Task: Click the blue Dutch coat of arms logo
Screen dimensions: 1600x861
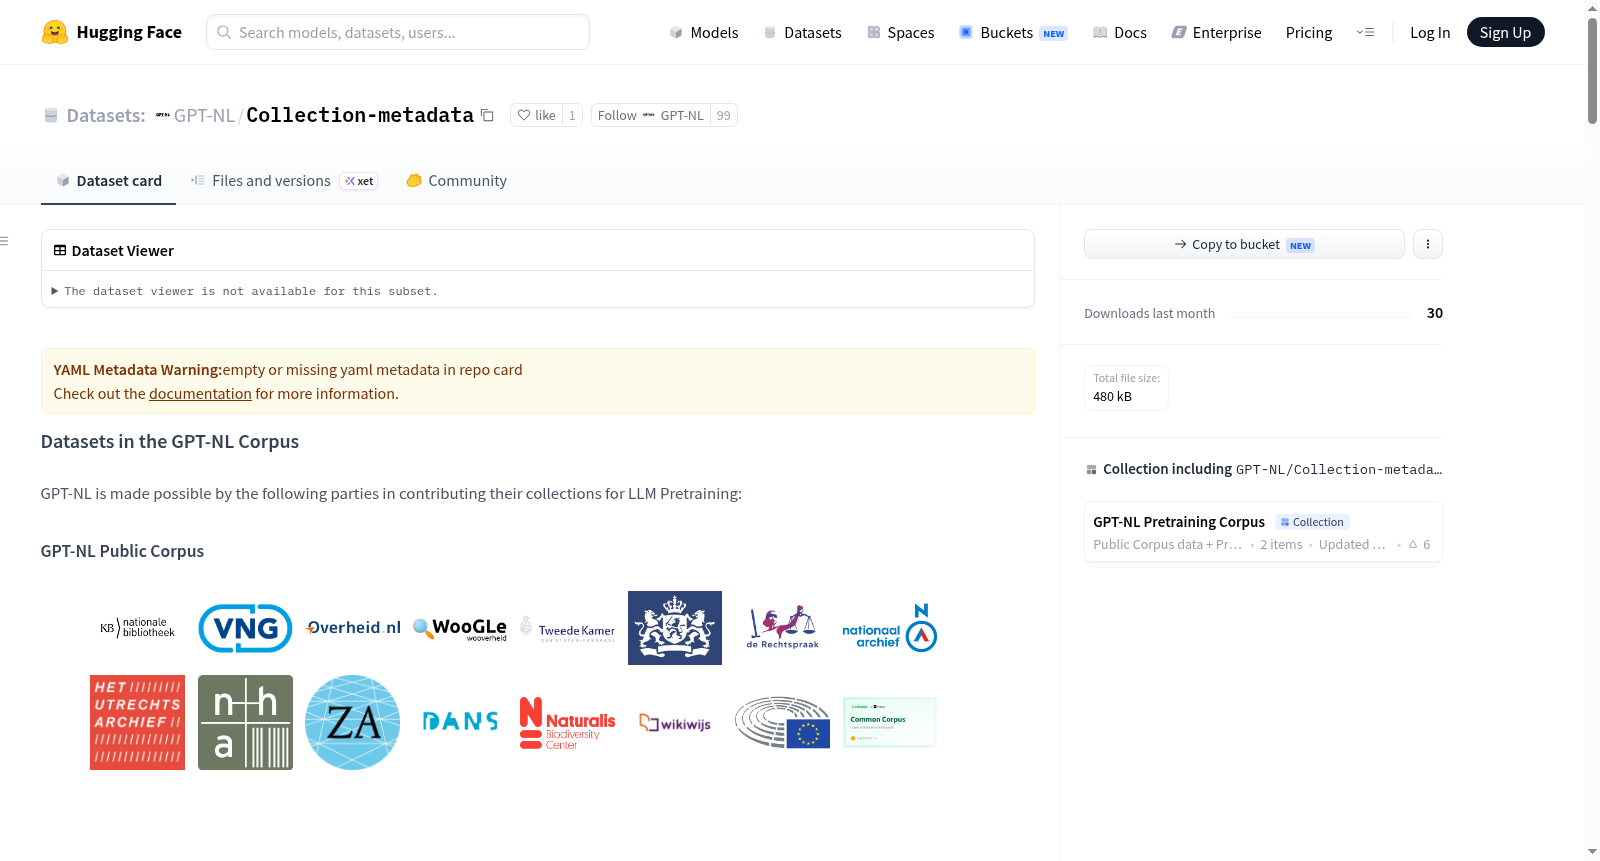Action: 675,628
